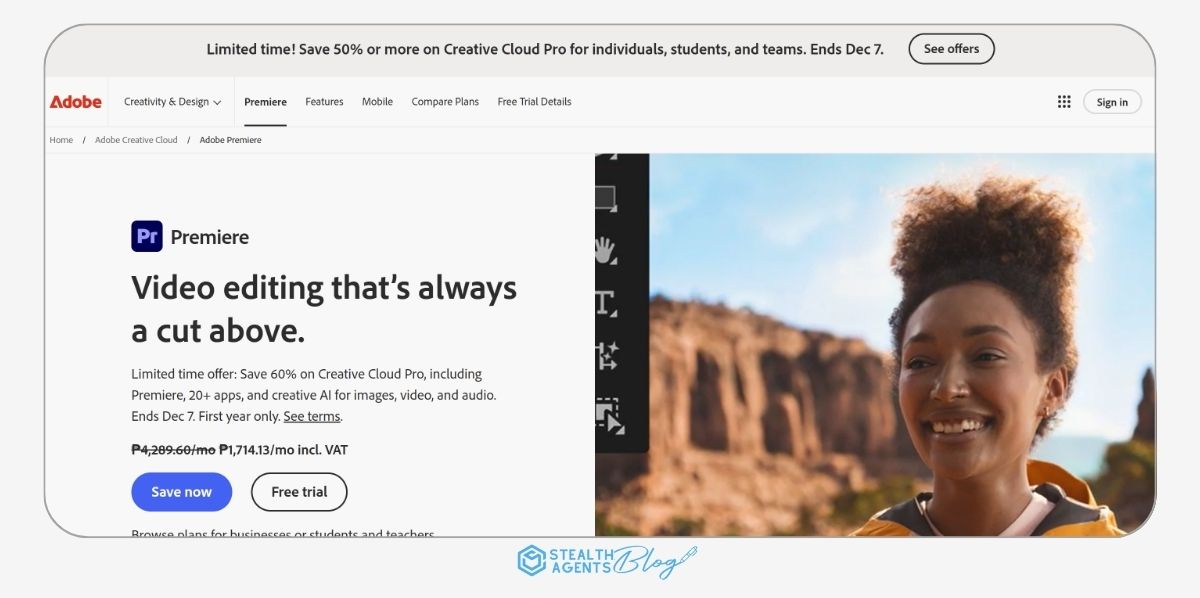Open Compare Plans

(445, 102)
